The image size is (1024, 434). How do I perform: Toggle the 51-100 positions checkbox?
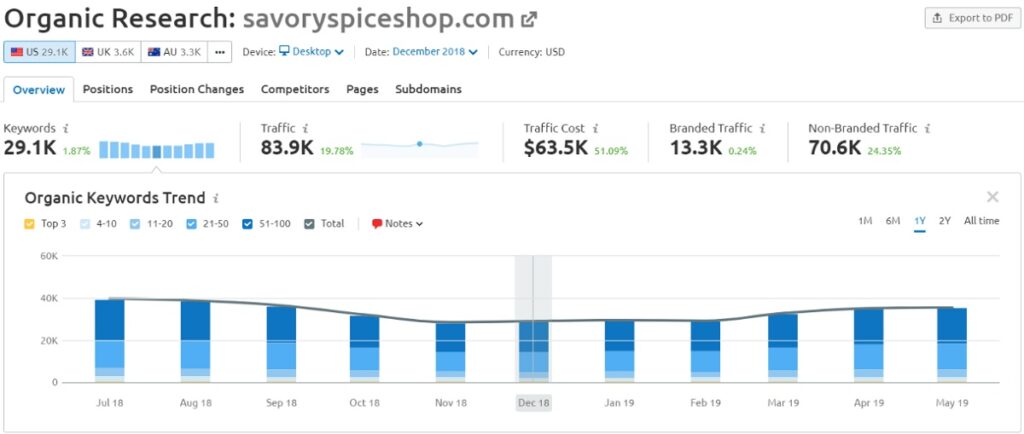point(248,224)
